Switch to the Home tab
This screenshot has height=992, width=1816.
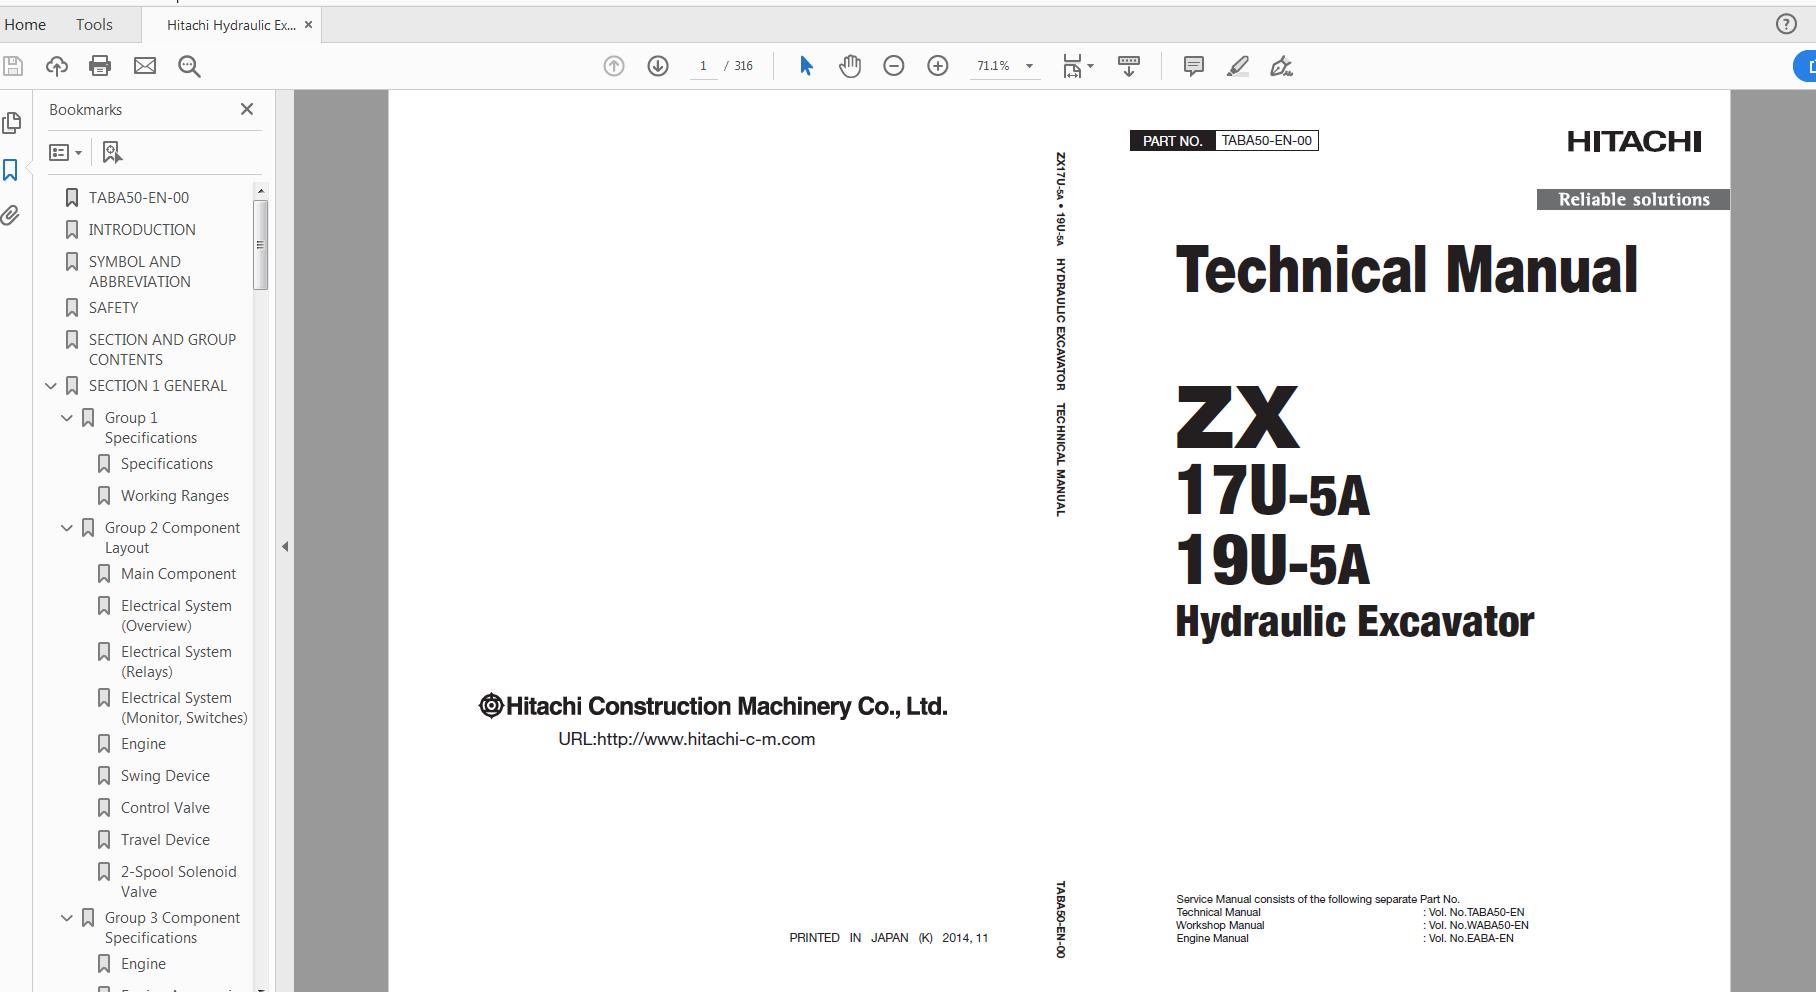coord(25,25)
